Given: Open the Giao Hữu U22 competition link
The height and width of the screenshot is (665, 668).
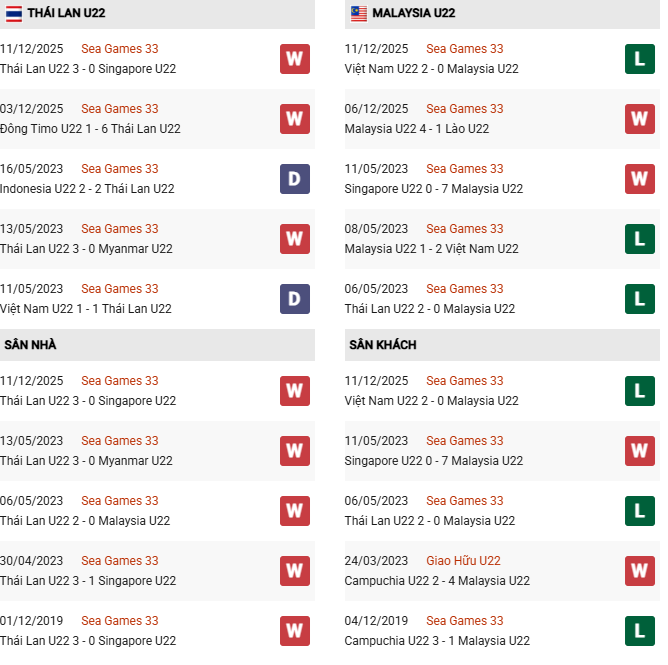Looking at the screenshot, I should [463, 561].
